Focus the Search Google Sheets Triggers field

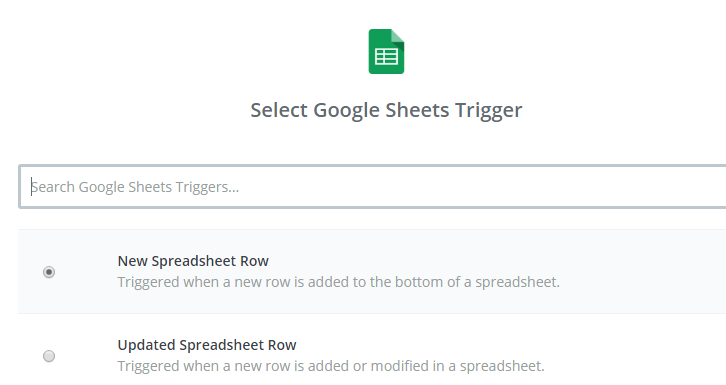pos(372,186)
